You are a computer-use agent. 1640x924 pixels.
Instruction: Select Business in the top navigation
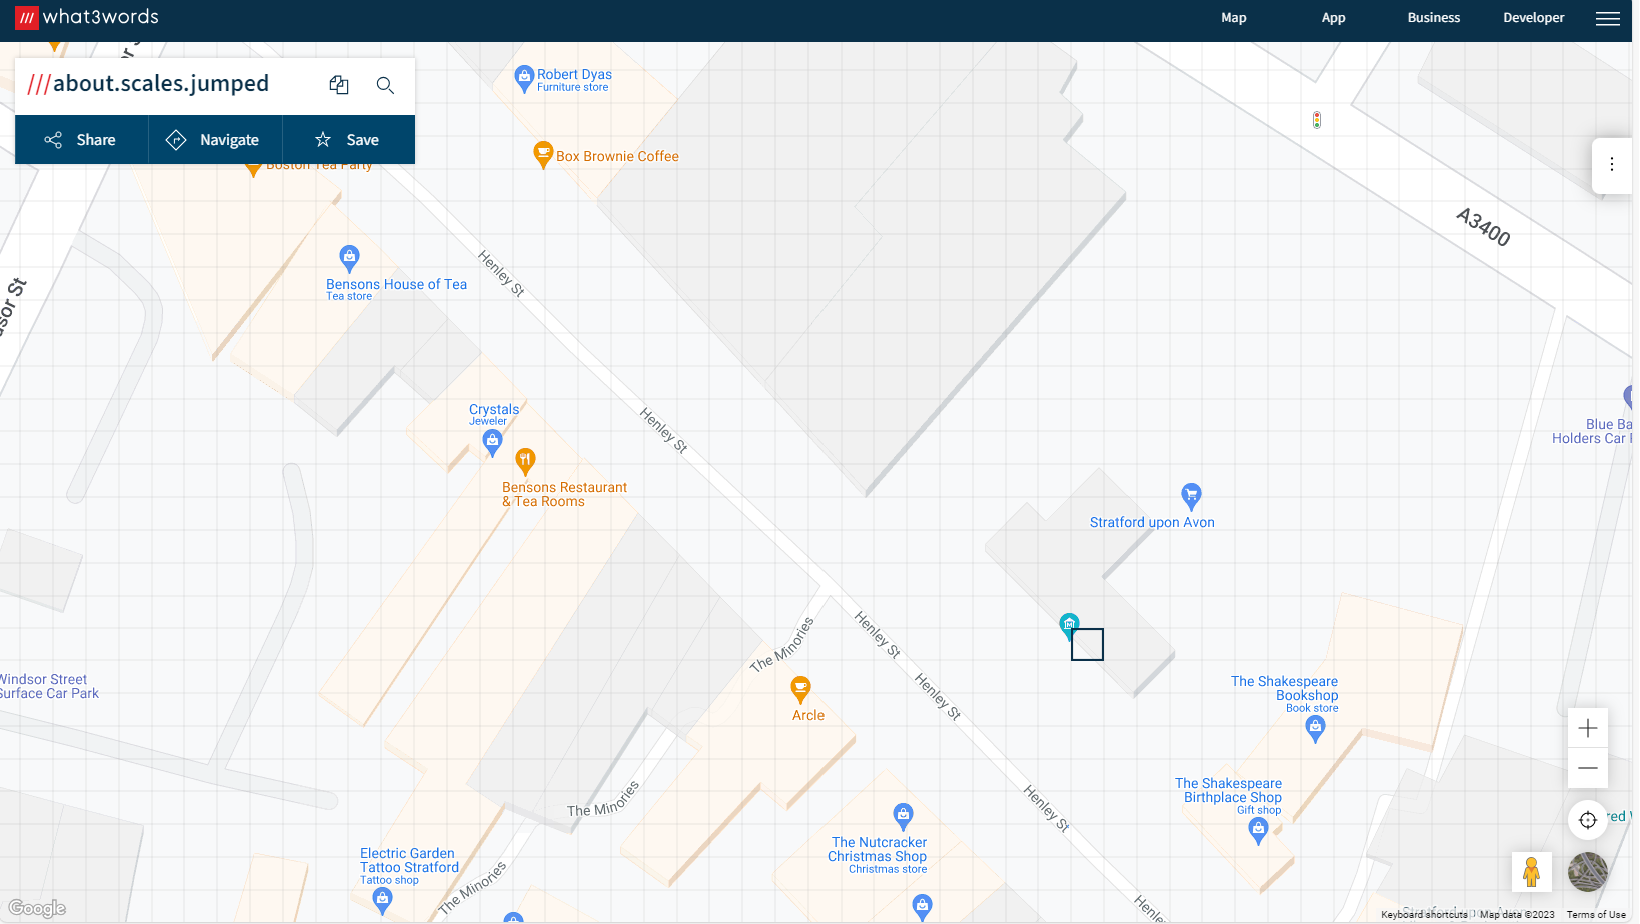(x=1433, y=17)
